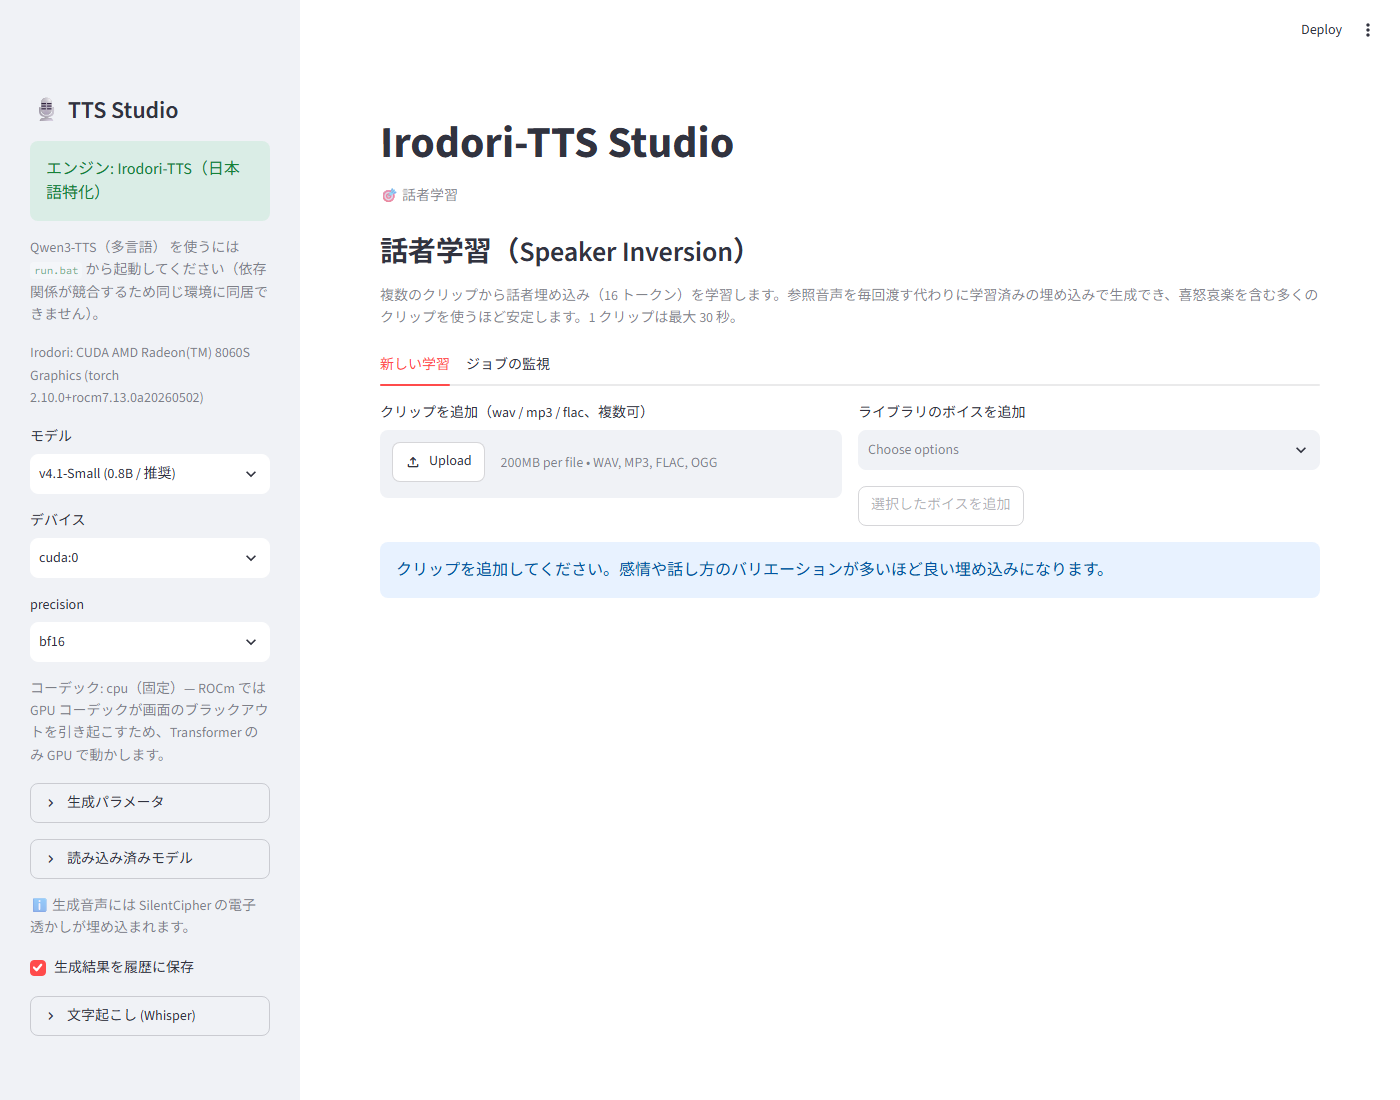Click the file drop zone showing 200MB per file

(611, 464)
